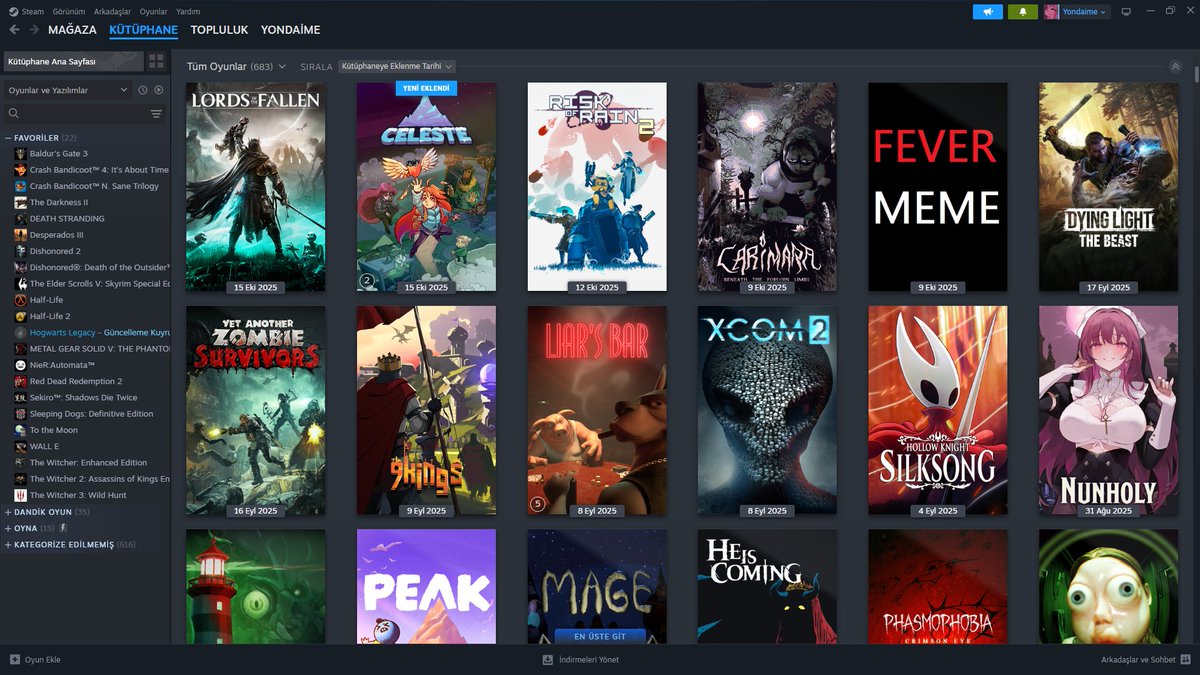
Task: Open the Carimara game cover
Action: point(767,187)
